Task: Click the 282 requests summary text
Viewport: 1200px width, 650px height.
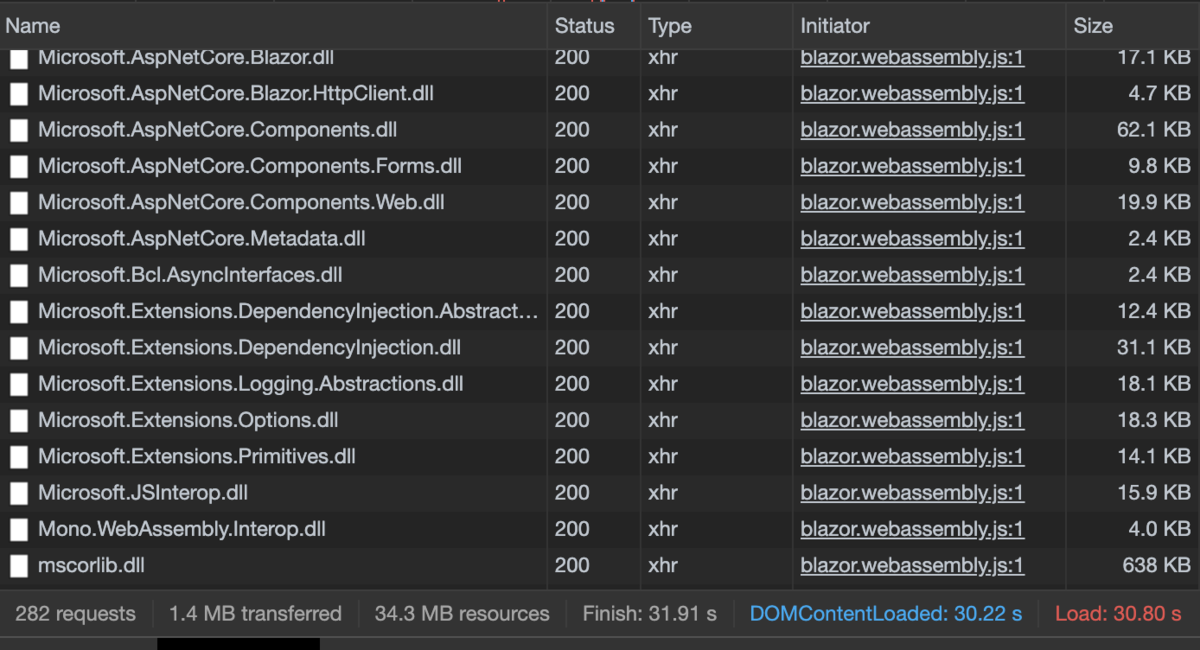Action: click(x=75, y=613)
